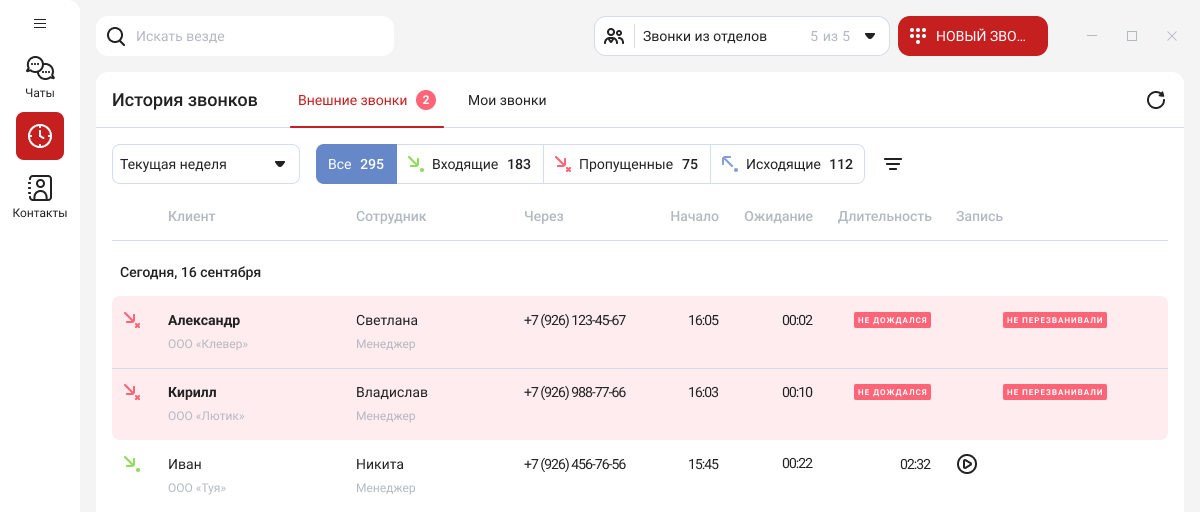Switch to the Мои звонки tab
This screenshot has width=1200, height=512.
pos(507,100)
